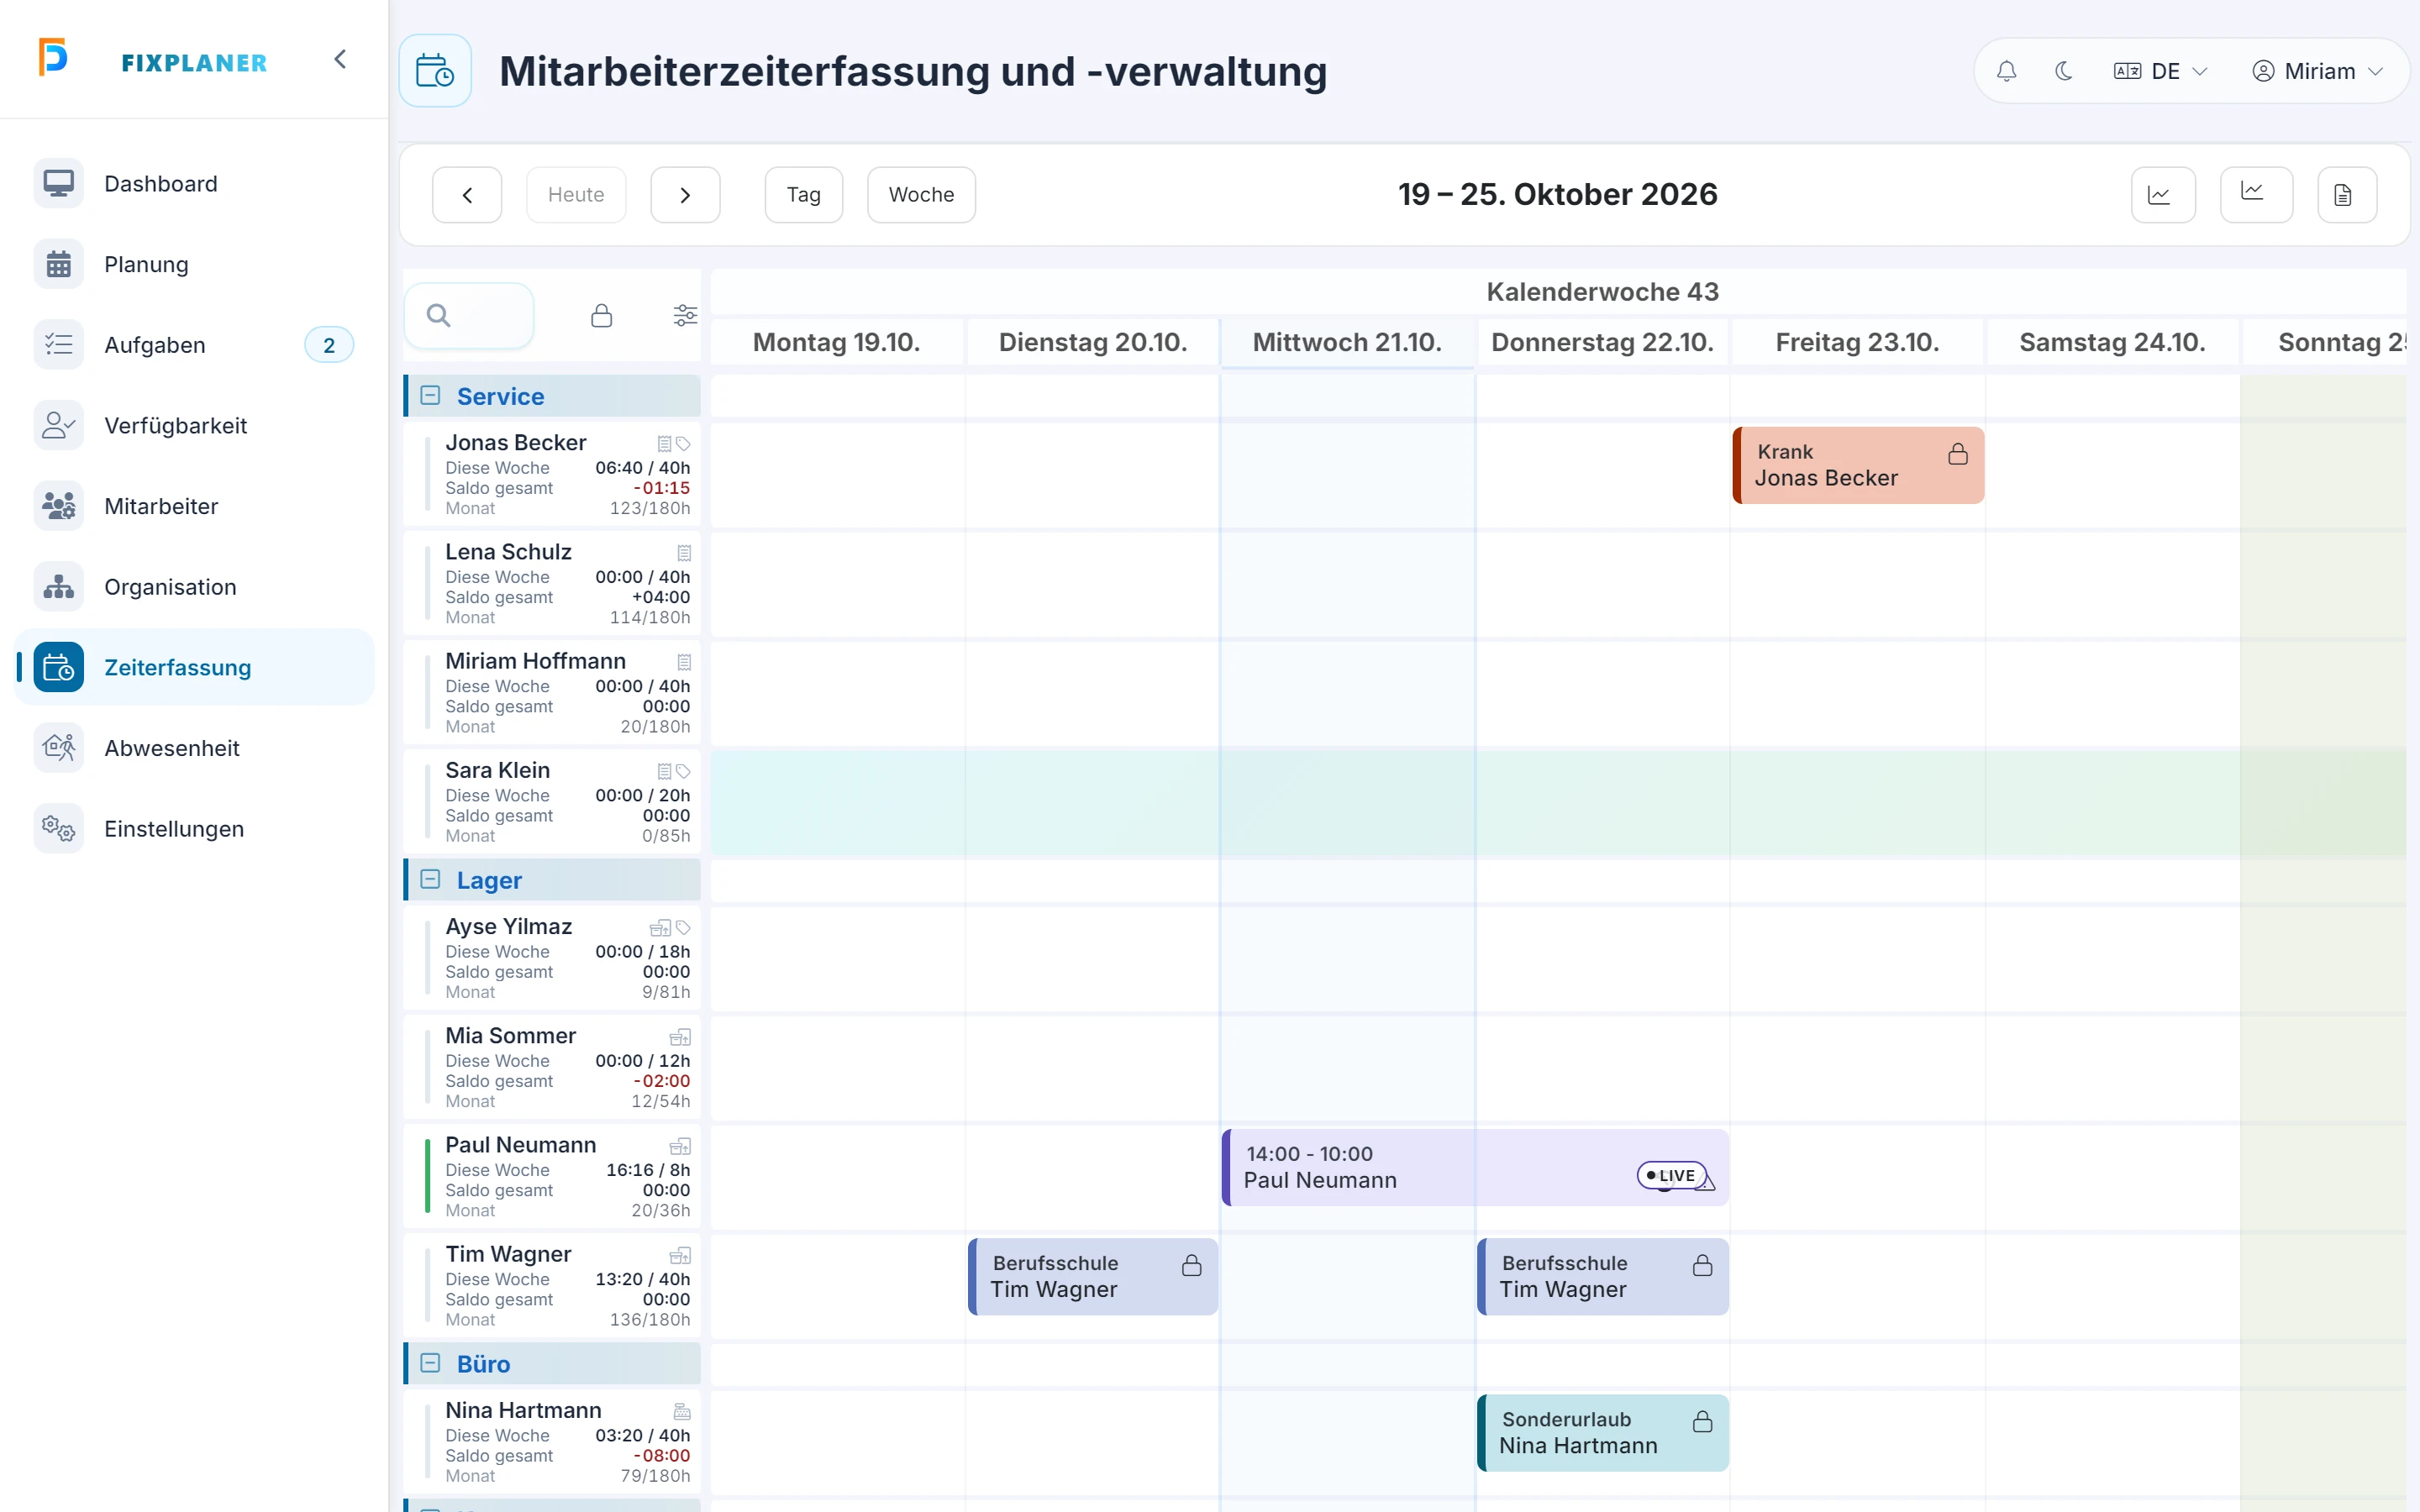This screenshot has width=2420, height=1512.
Task: Toggle dark mode moon icon
Action: (2063, 71)
